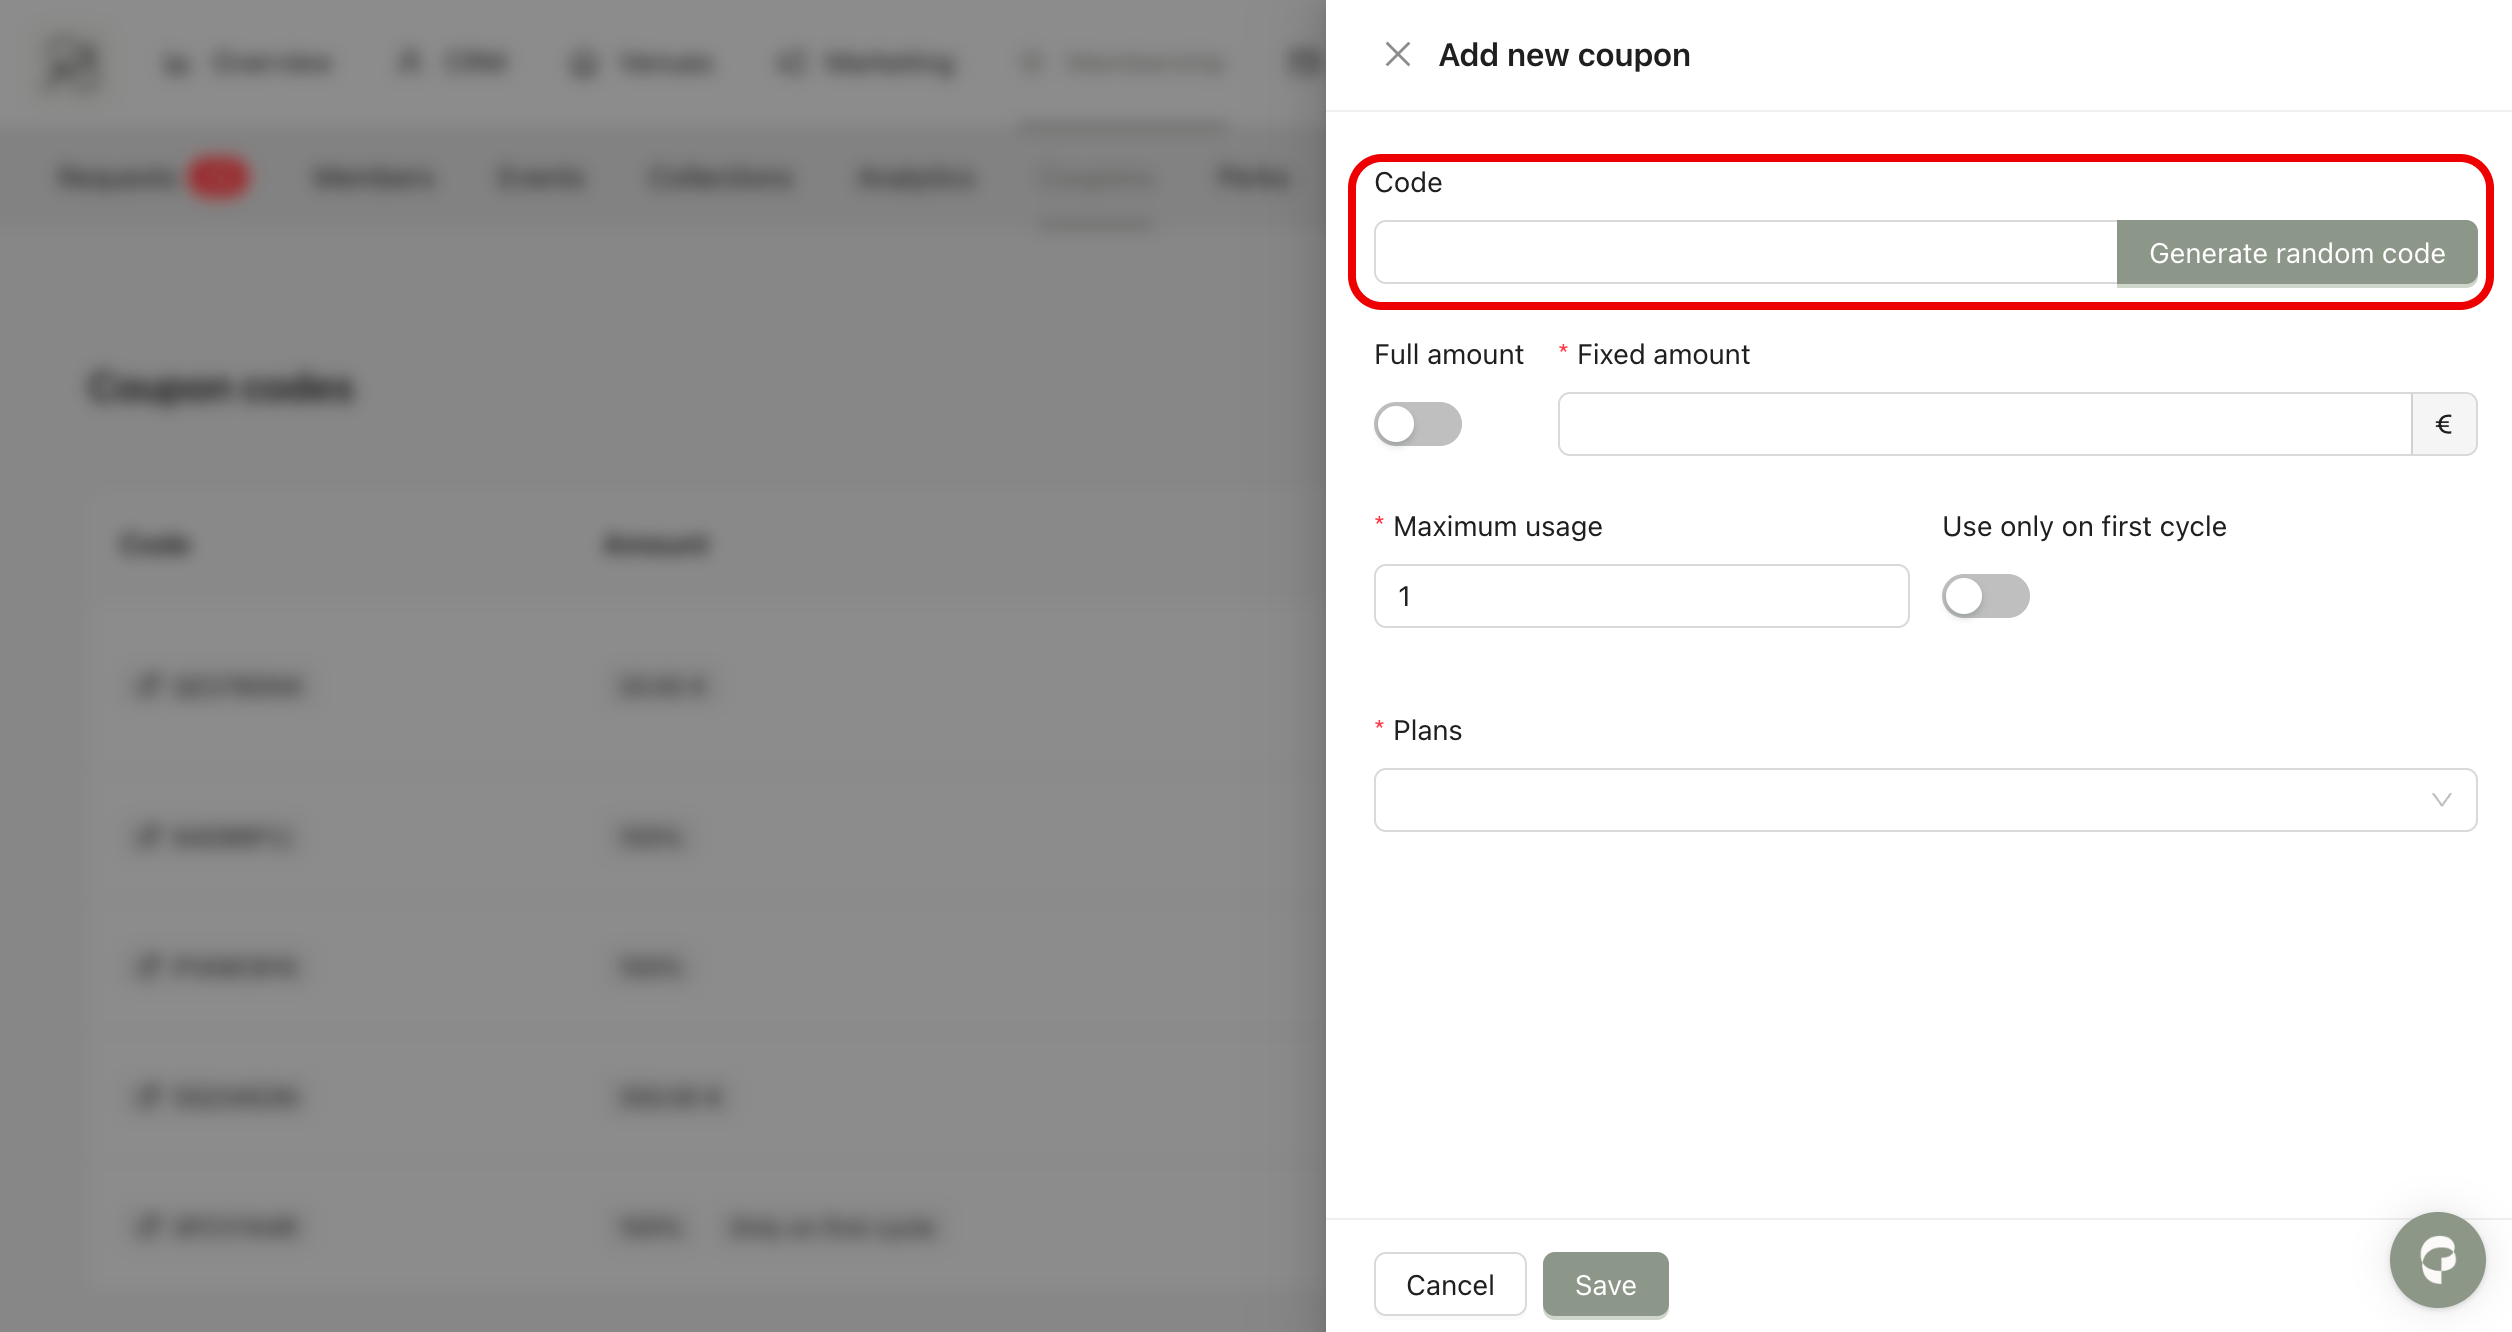The image size is (2512, 1332).
Task: Click edit pencil icon on last coupon row
Action: 148,1226
